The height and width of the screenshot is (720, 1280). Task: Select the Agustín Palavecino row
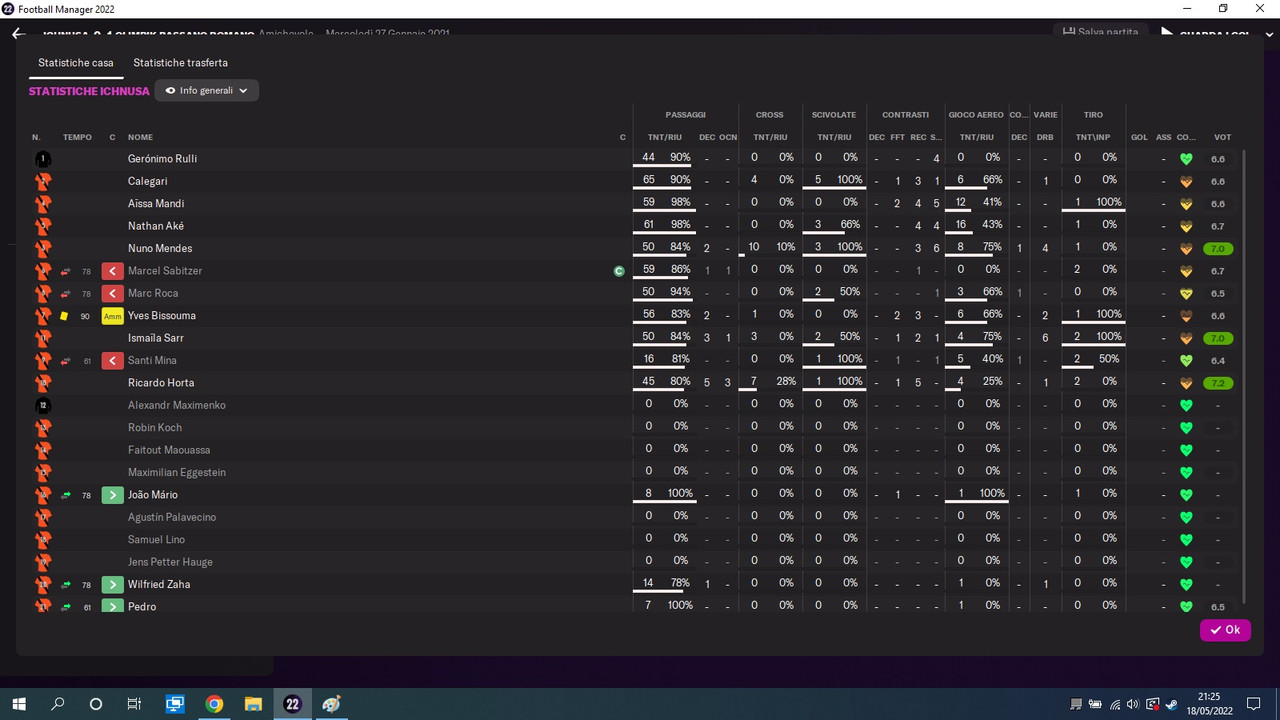(636, 517)
